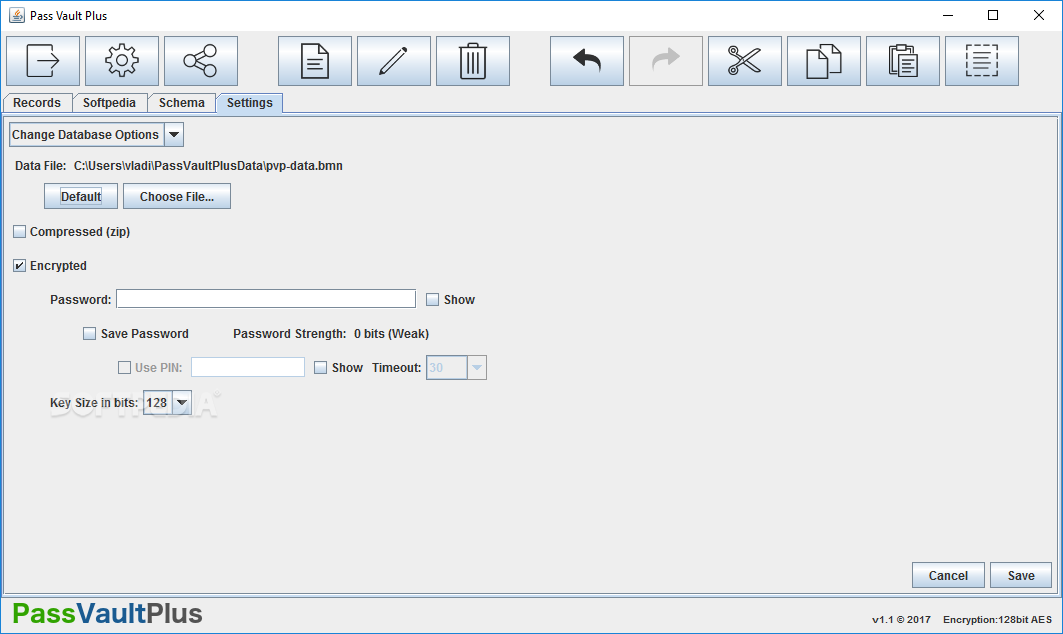This screenshot has width=1063, height=634.
Task: Click the Copy pages icon
Action: pyautogui.click(x=824, y=61)
